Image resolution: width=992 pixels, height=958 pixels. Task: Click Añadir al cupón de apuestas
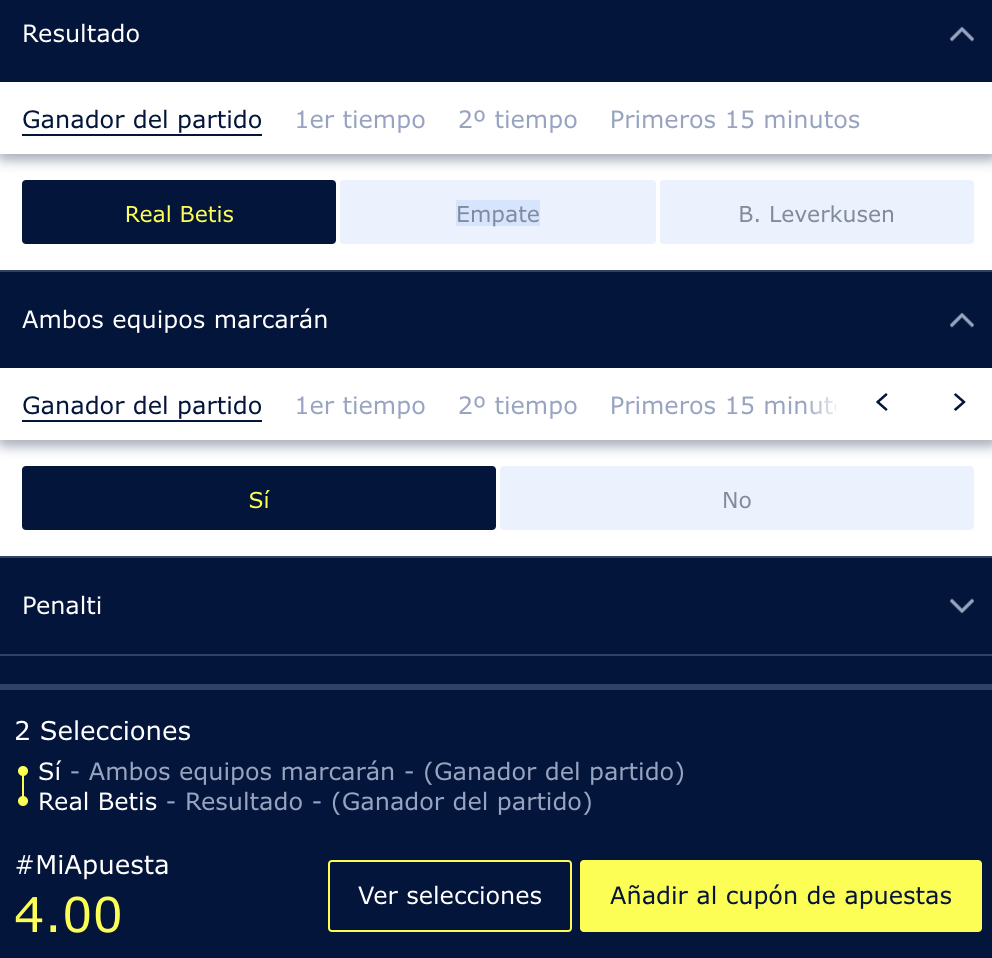pyautogui.click(x=781, y=896)
